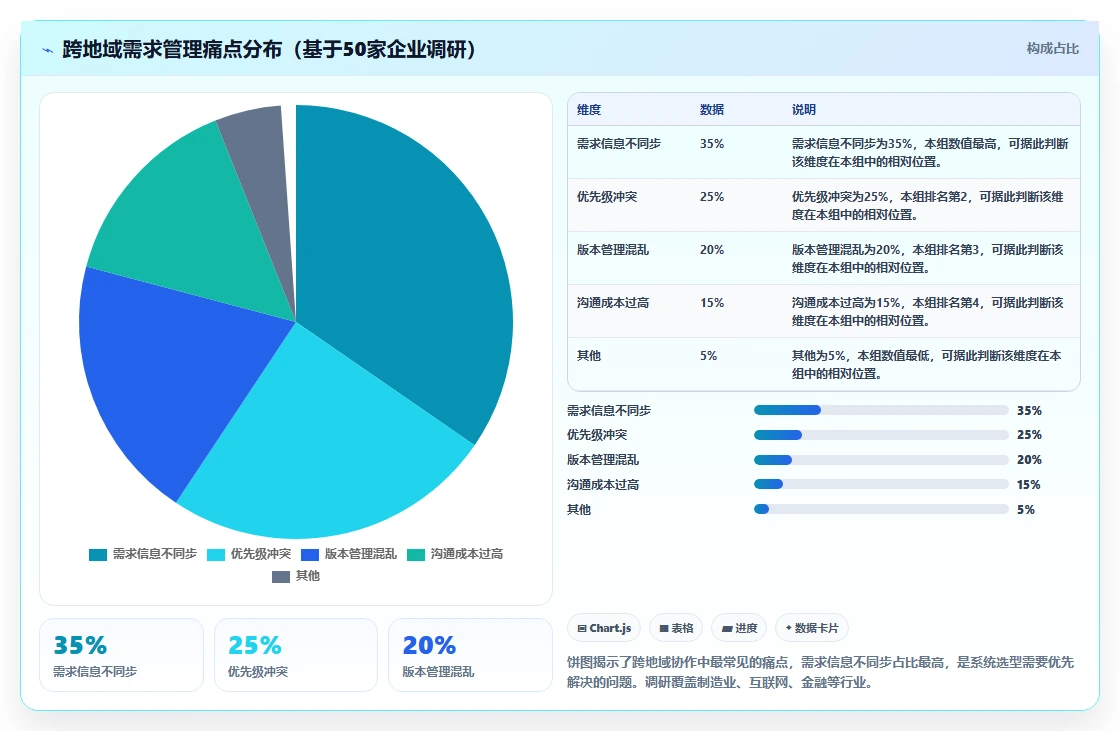Select the 进度 tag
The height and width of the screenshot is (731, 1120).
739,628
